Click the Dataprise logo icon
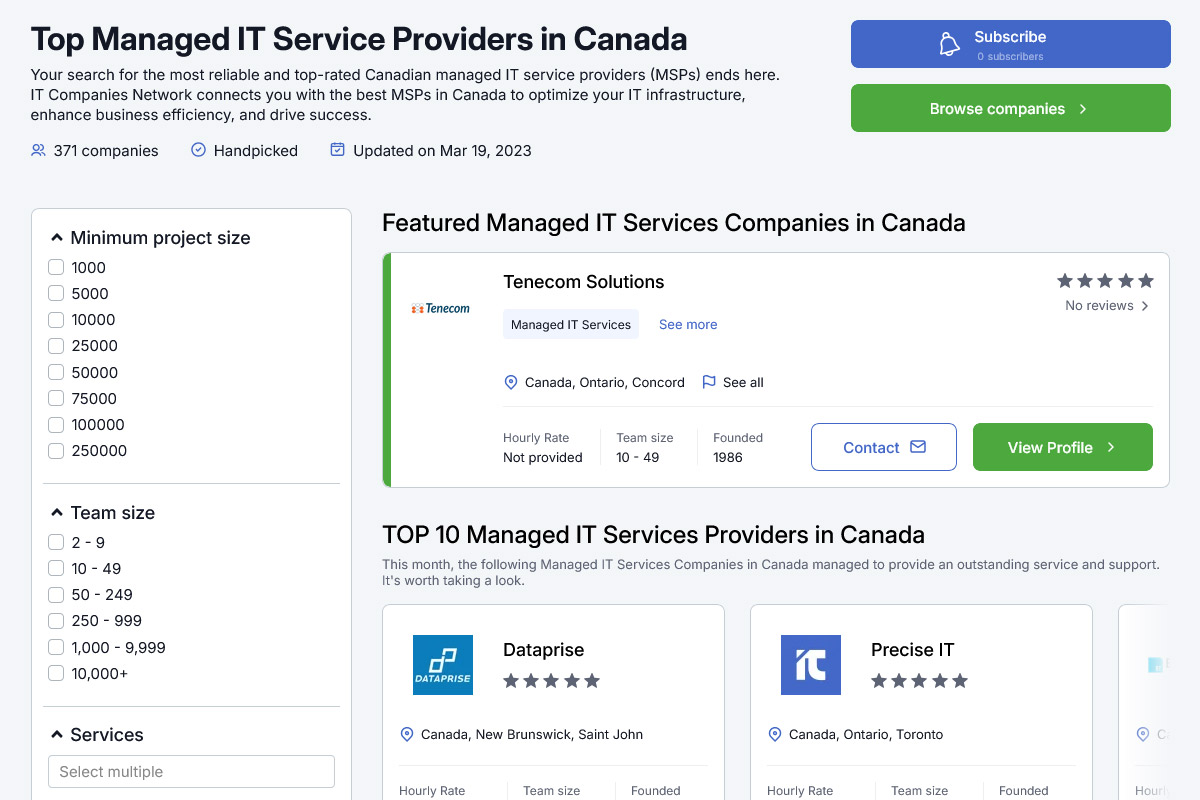The width and height of the screenshot is (1200, 800). (443, 665)
